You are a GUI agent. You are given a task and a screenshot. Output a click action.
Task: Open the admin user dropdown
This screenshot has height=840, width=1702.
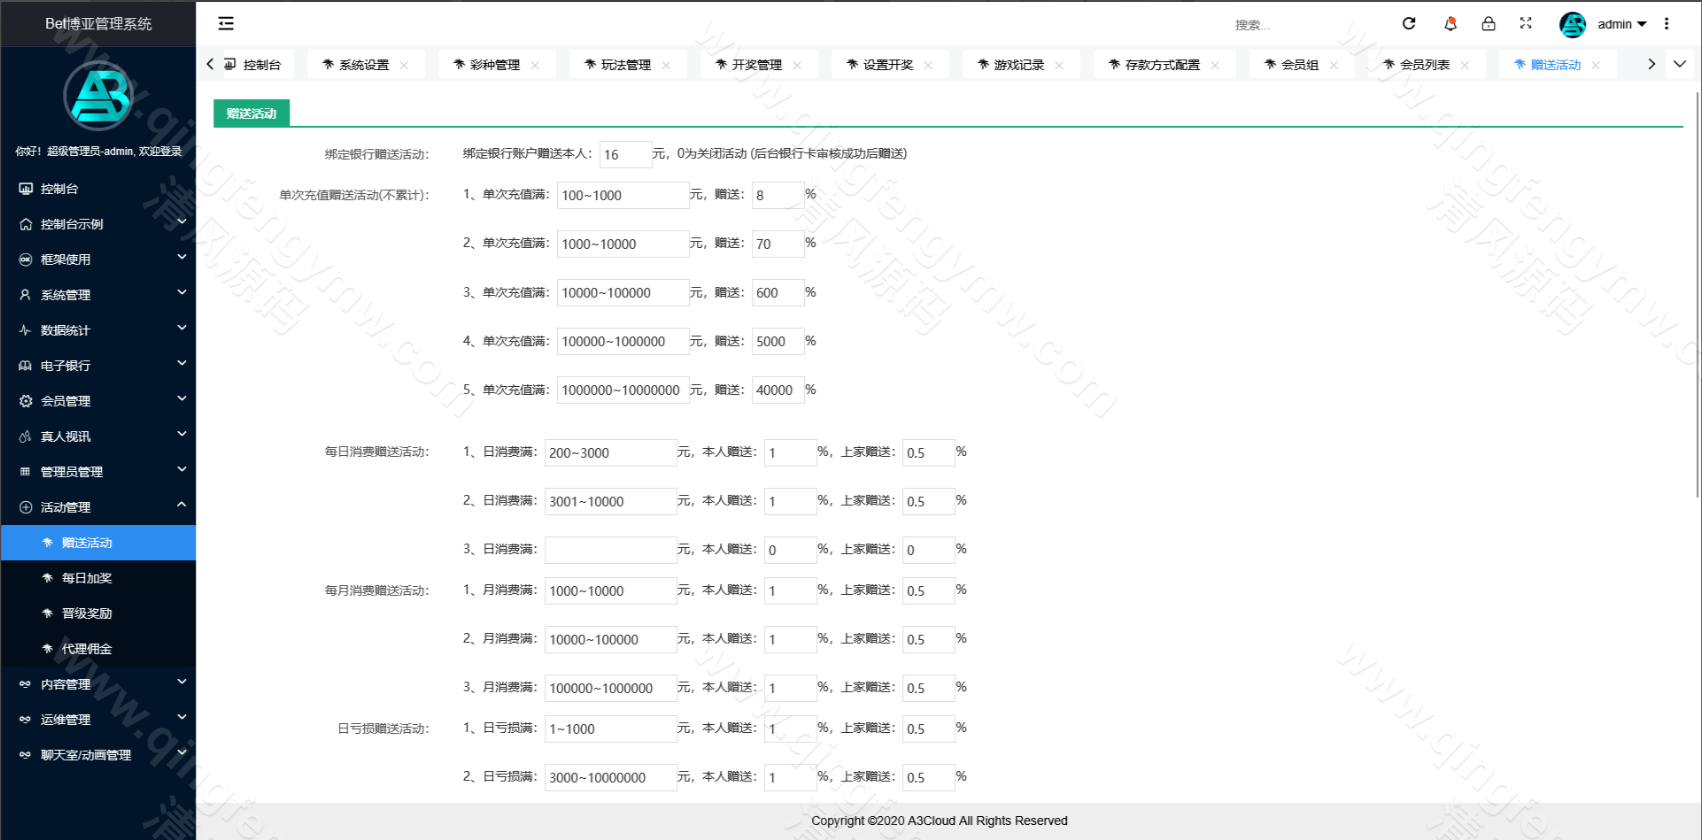1621,24
